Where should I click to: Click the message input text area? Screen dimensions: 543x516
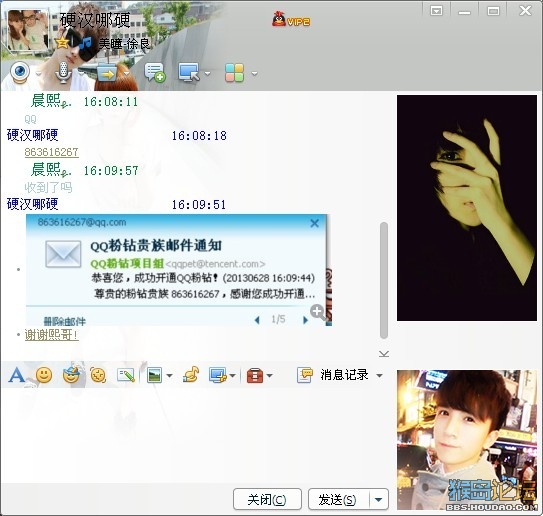197,435
